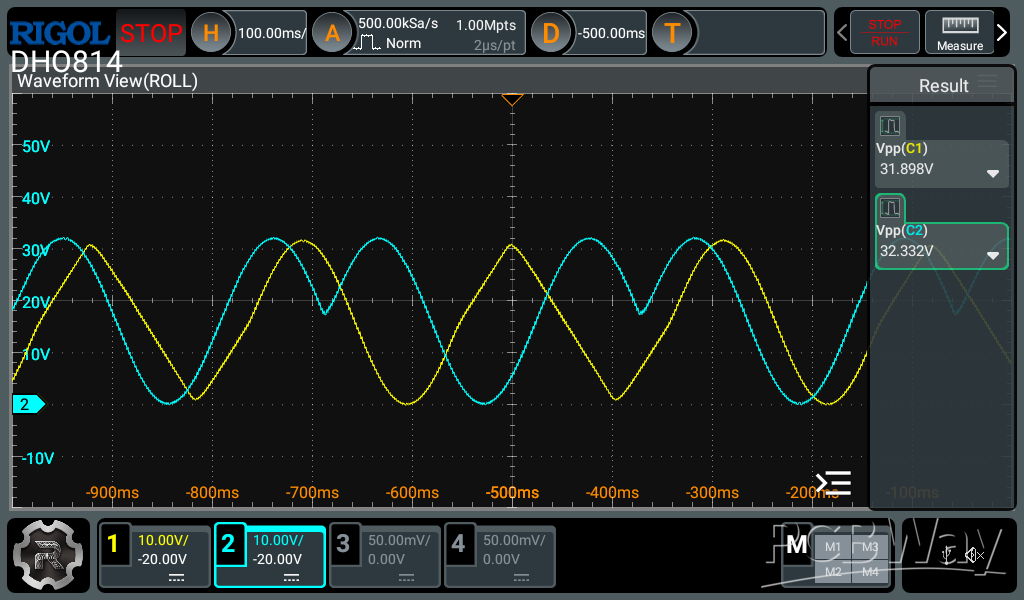Select the channel 2 ground level marker
Viewport: 1024px width, 600px height.
coord(27,404)
